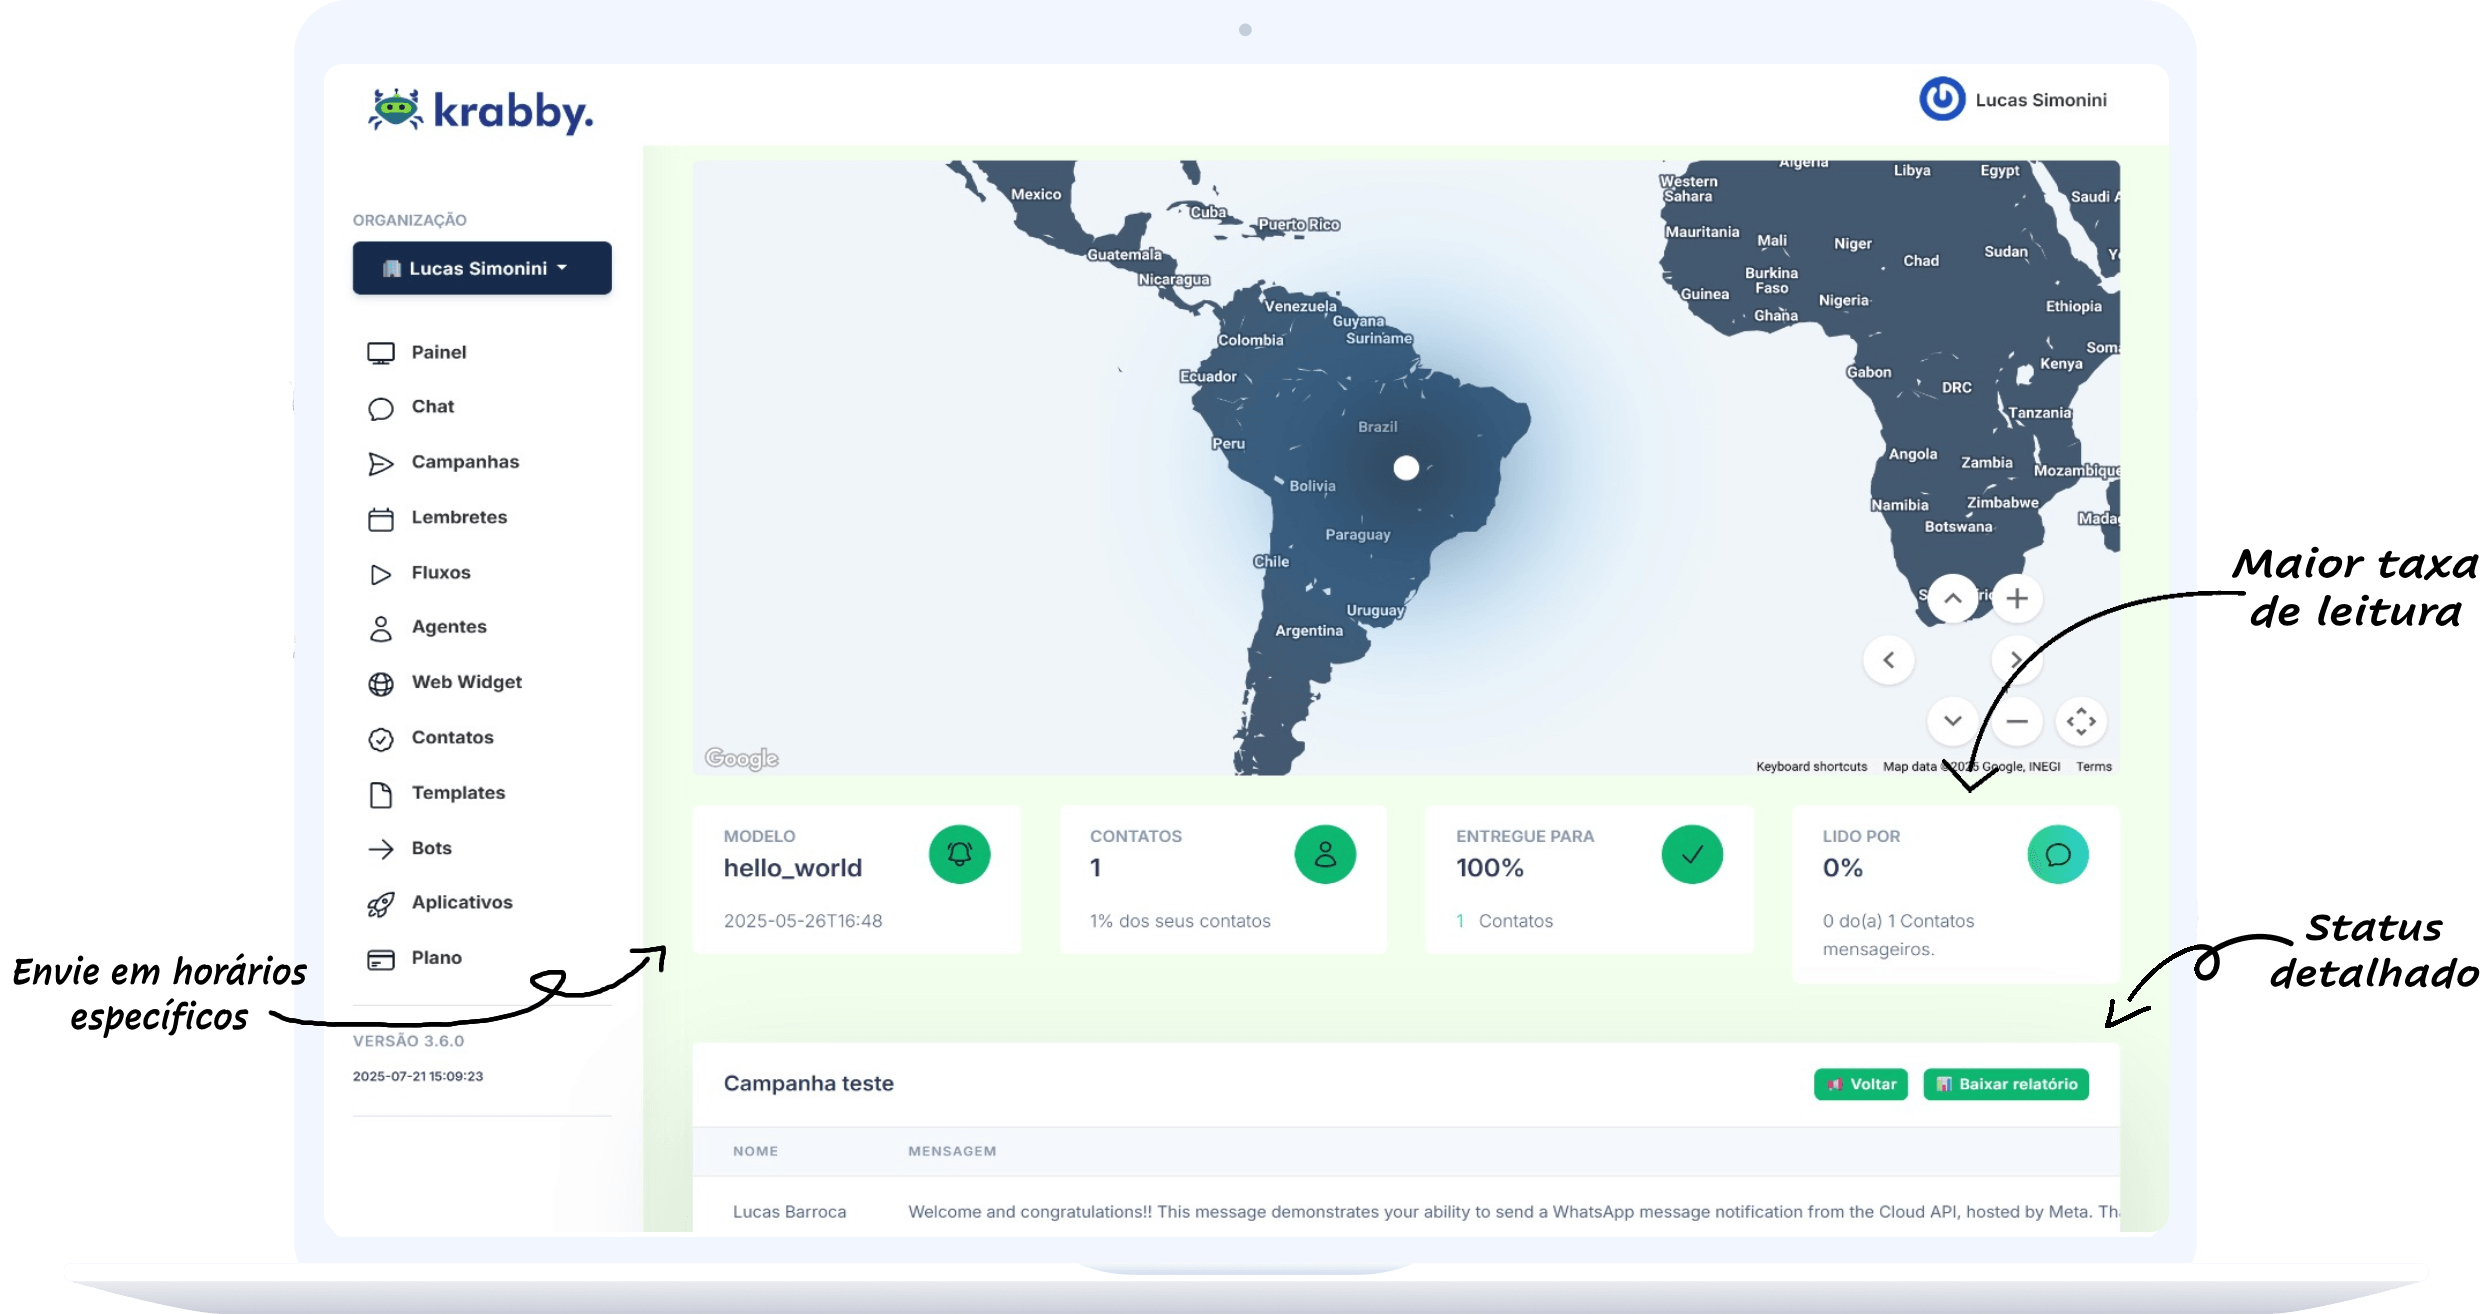Go to Campanhas in sidebar
Viewport: 2490px width, 1314px height.
point(465,462)
